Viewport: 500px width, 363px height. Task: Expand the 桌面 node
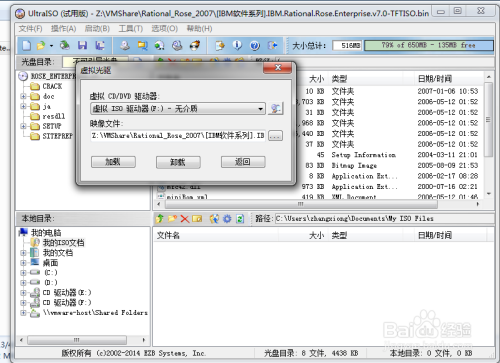(x=23, y=263)
